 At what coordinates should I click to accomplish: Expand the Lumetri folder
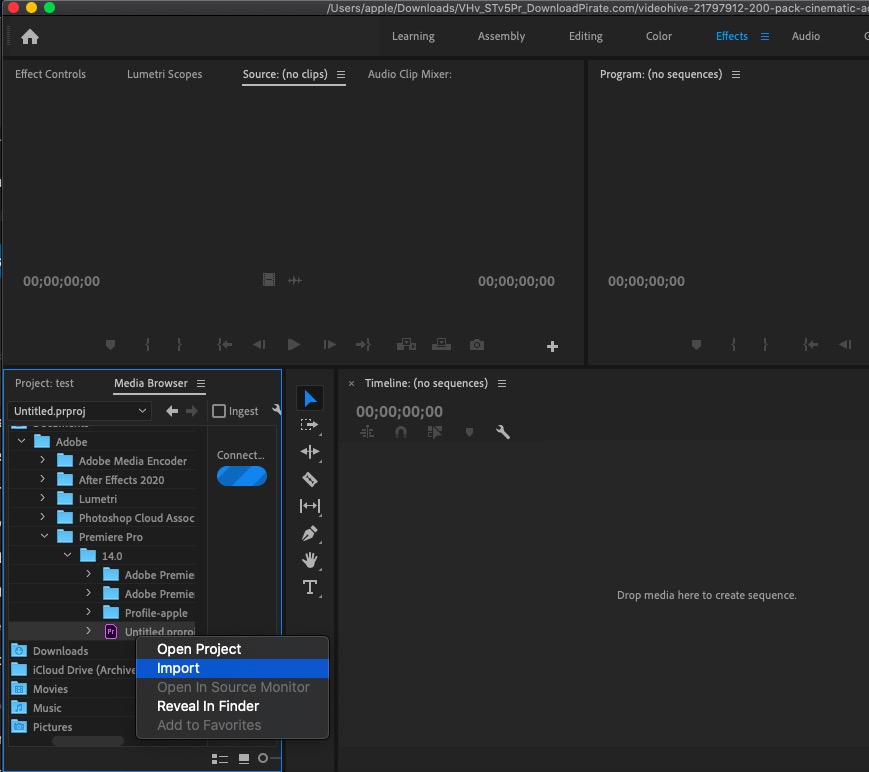click(x=43, y=498)
